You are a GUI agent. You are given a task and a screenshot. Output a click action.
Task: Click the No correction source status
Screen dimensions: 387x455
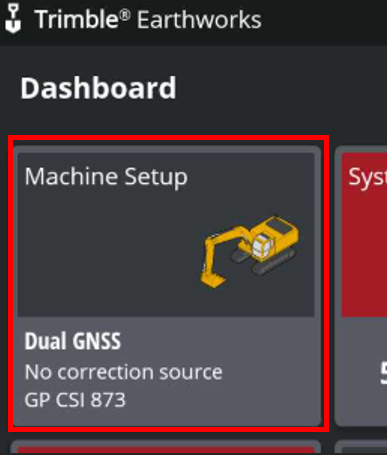pyautogui.click(x=123, y=372)
